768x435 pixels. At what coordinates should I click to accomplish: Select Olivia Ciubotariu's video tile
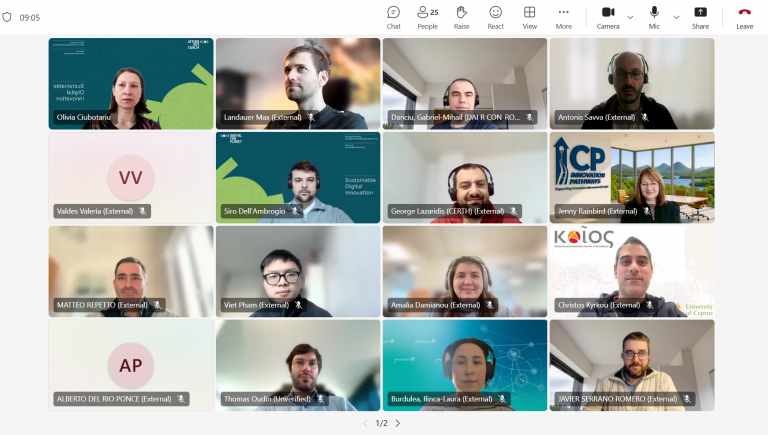pyautogui.click(x=131, y=84)
